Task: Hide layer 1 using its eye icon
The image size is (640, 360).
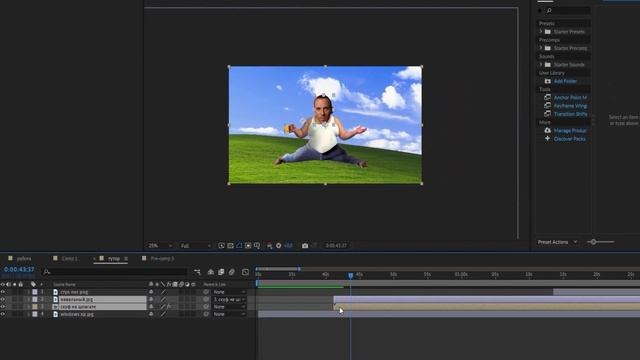Action: tap(3, 292)
